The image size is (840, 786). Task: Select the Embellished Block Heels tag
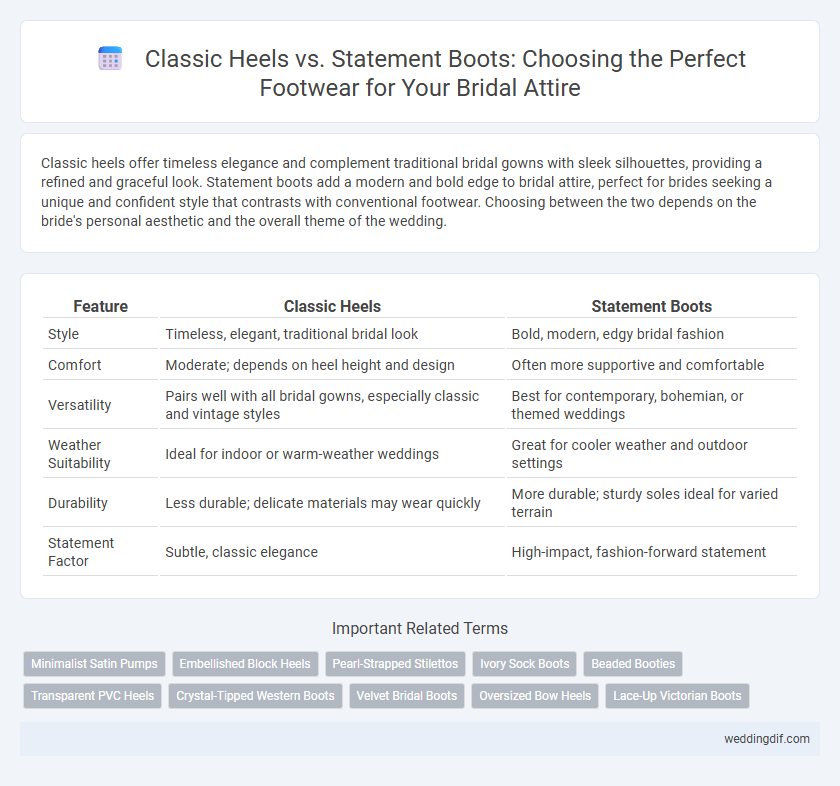tap(245, 663)
